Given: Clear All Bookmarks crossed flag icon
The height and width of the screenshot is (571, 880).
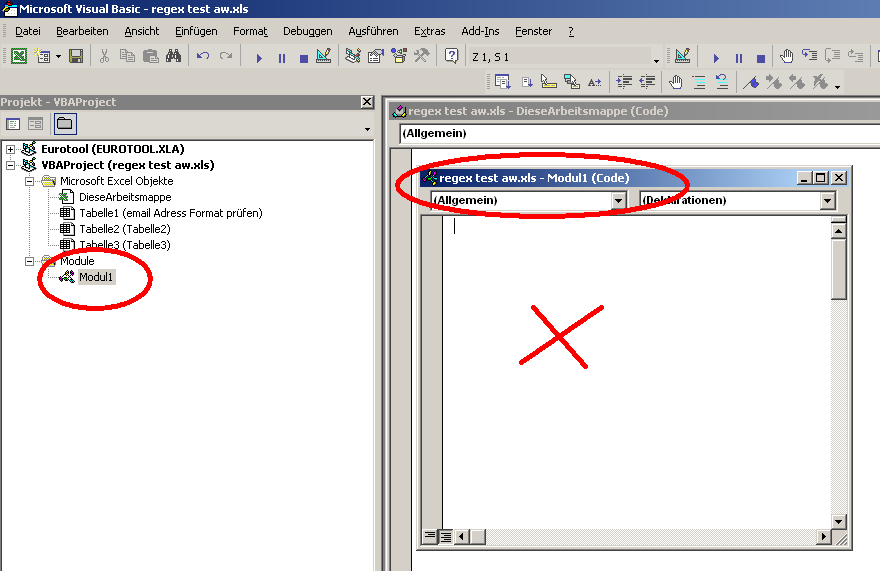Looking at the screenshot, I should [x=821, y=83].
